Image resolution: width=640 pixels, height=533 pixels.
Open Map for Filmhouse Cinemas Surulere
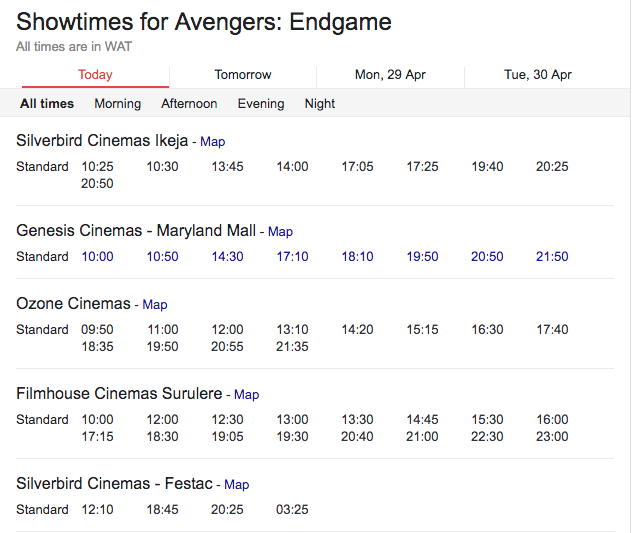246,395
